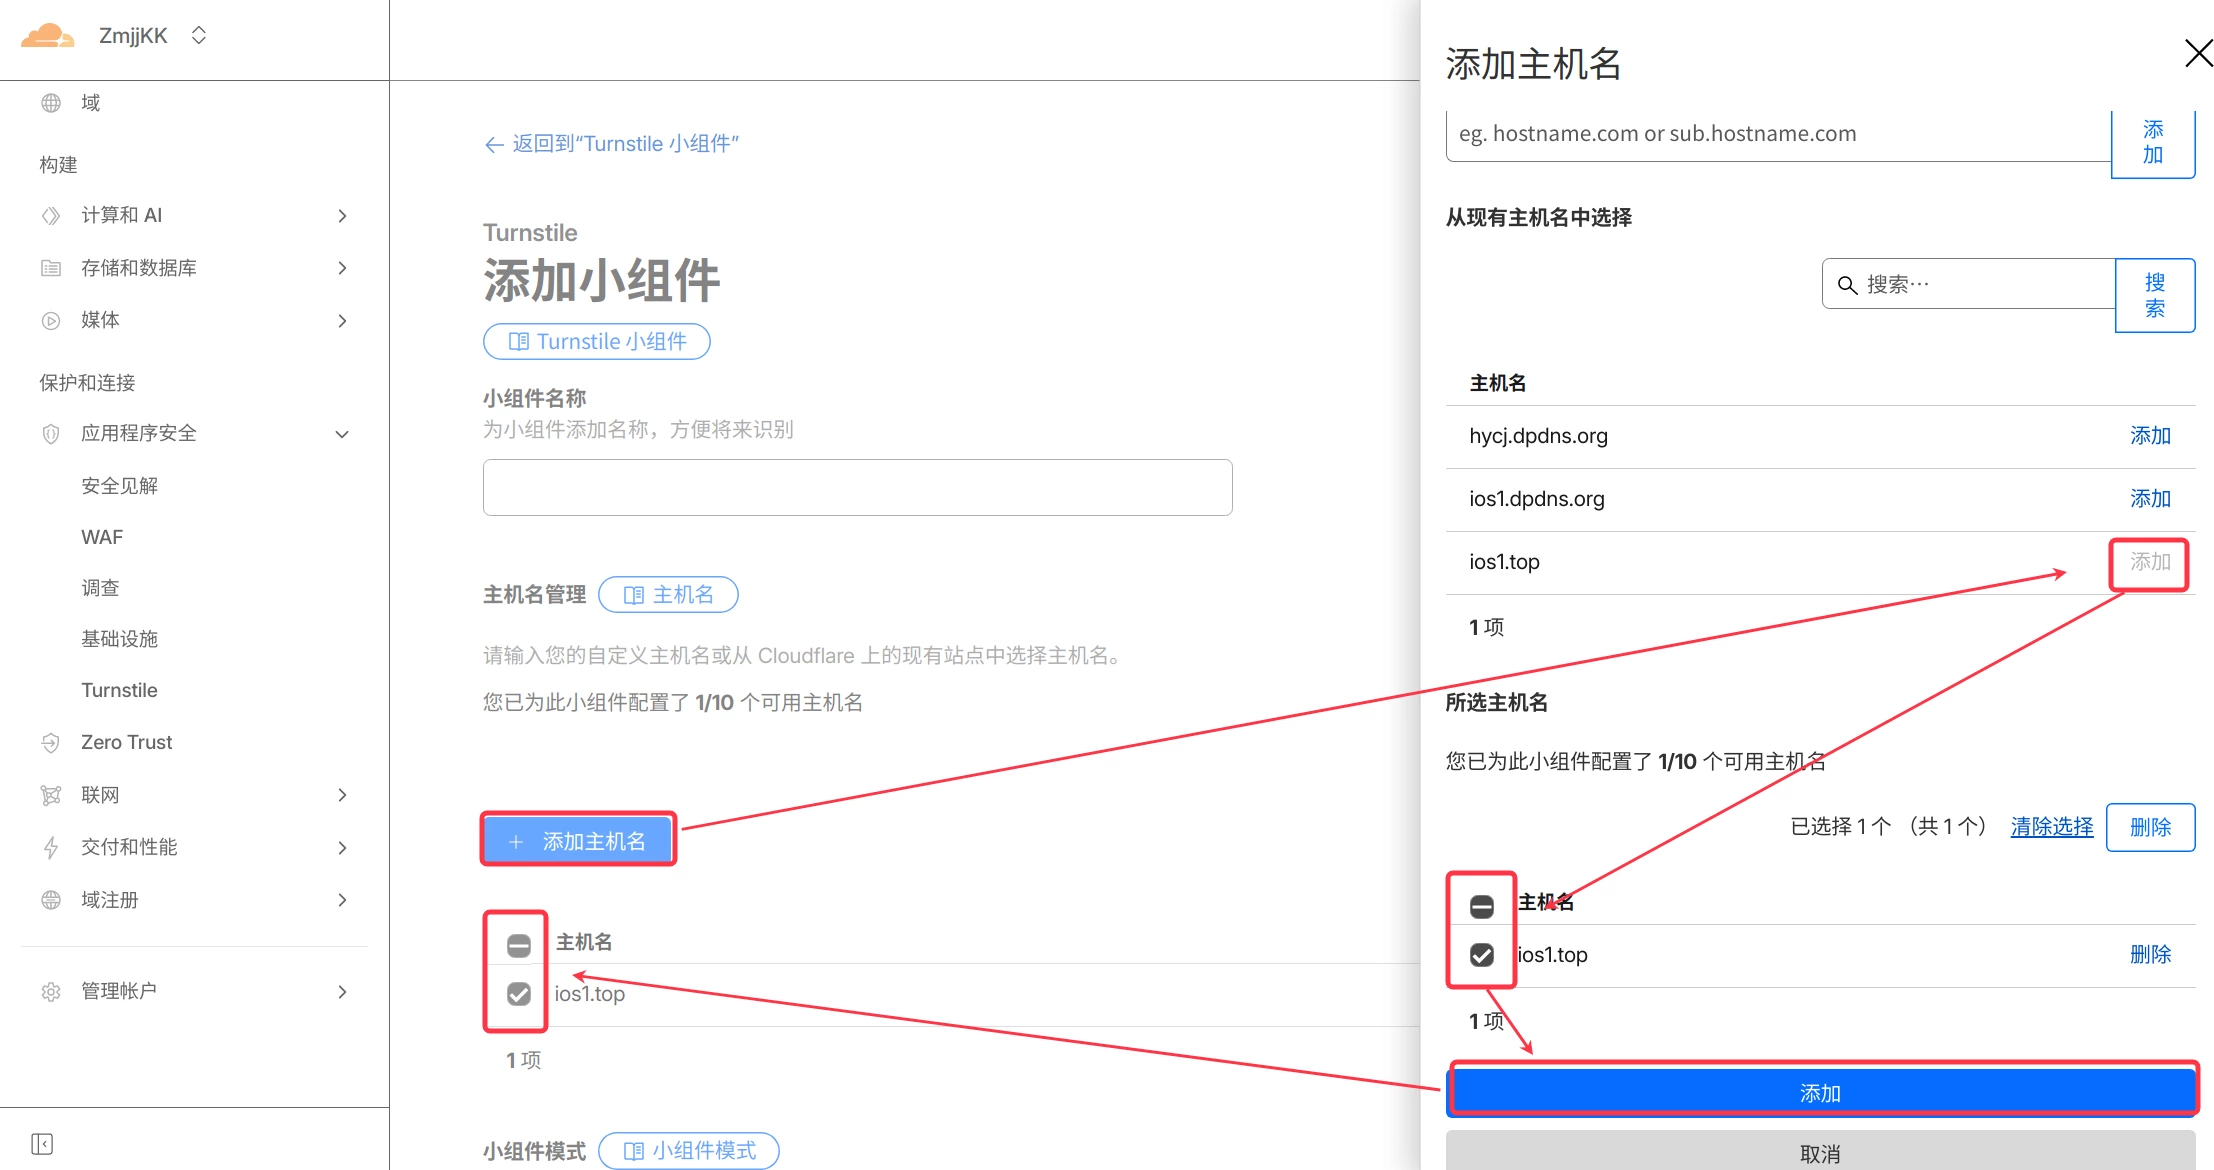This screenshot has width=2214, height=1170.
Task: Select Turnstile in the sidebar
Action: click(119, 690)
